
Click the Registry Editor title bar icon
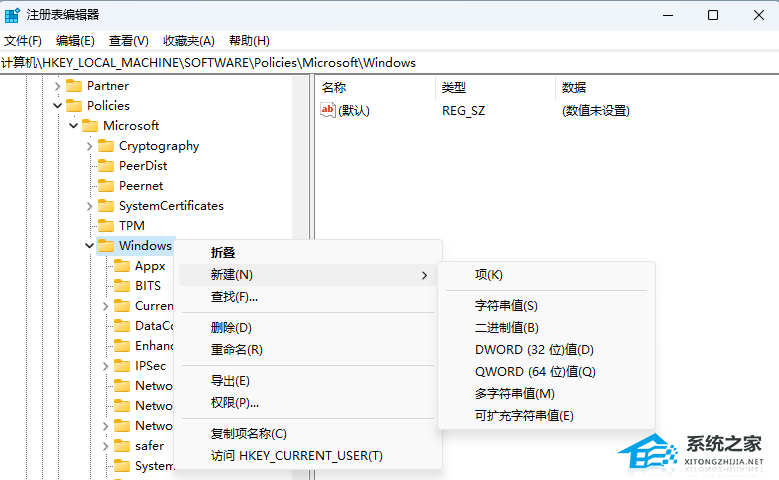point(12,15)
